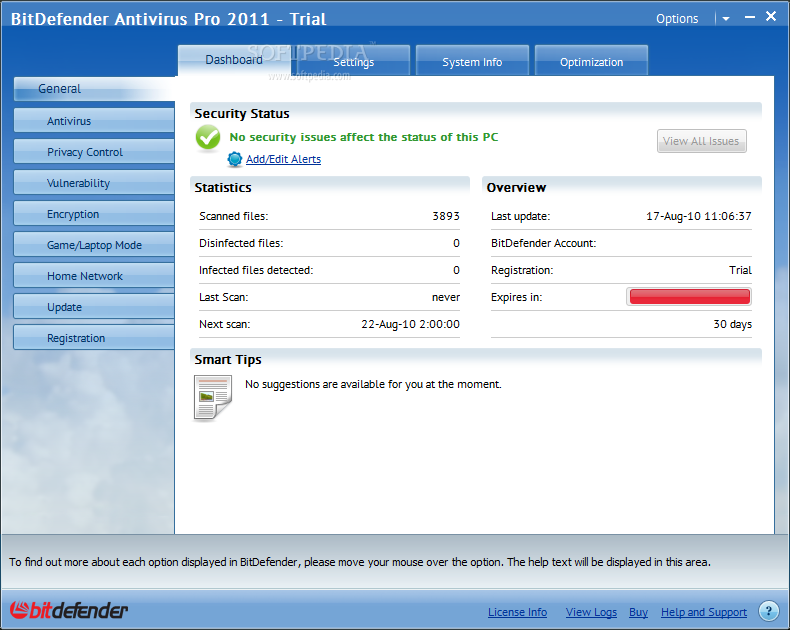Open the Antivirus section

pyautogui.click(x=94, y=121)
